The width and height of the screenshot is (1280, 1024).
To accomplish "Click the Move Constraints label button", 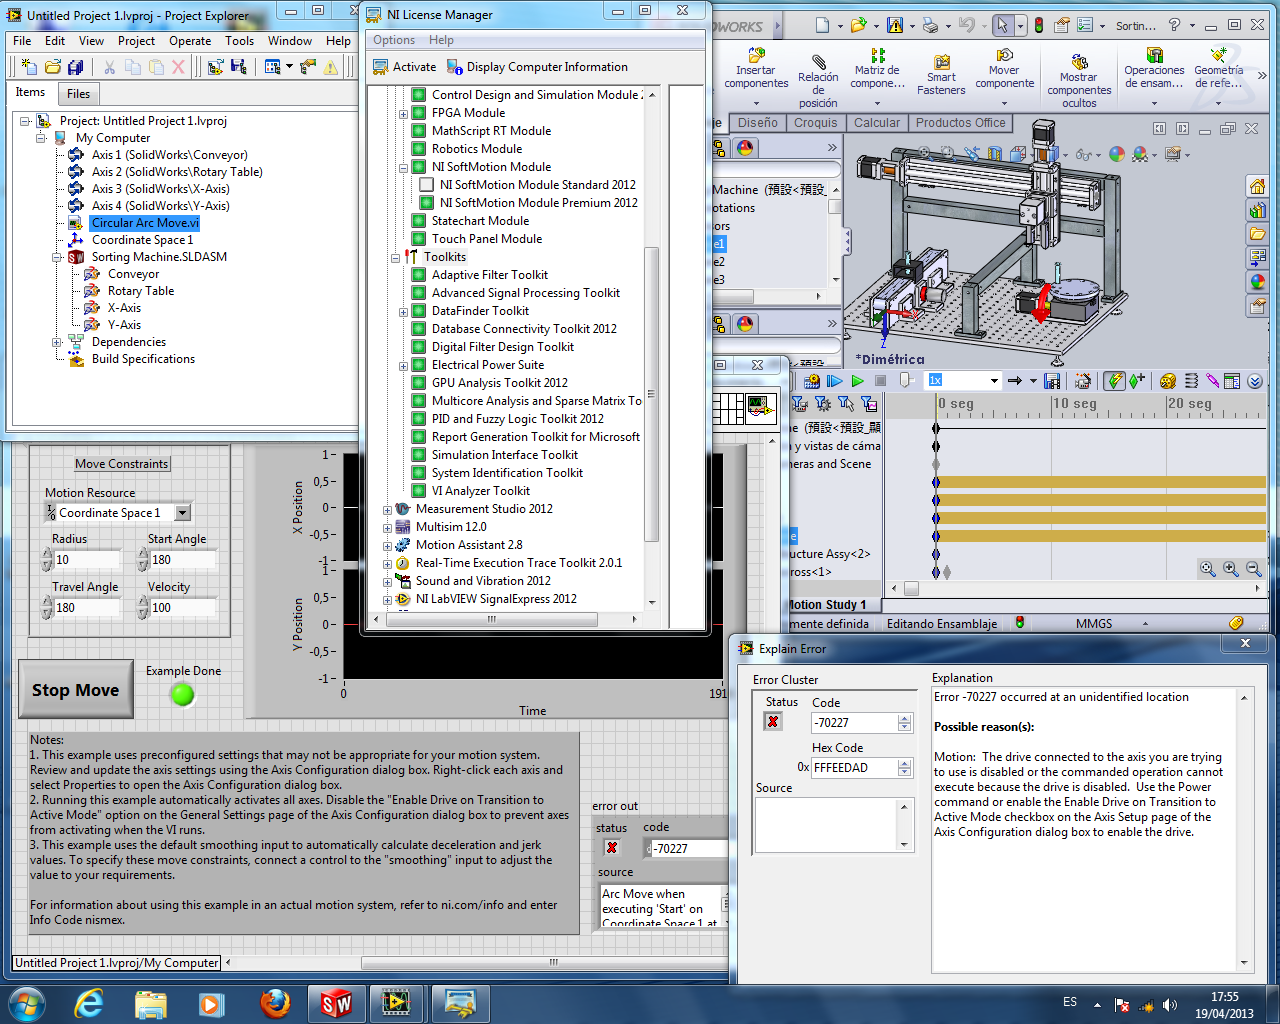I will point(122,464).
